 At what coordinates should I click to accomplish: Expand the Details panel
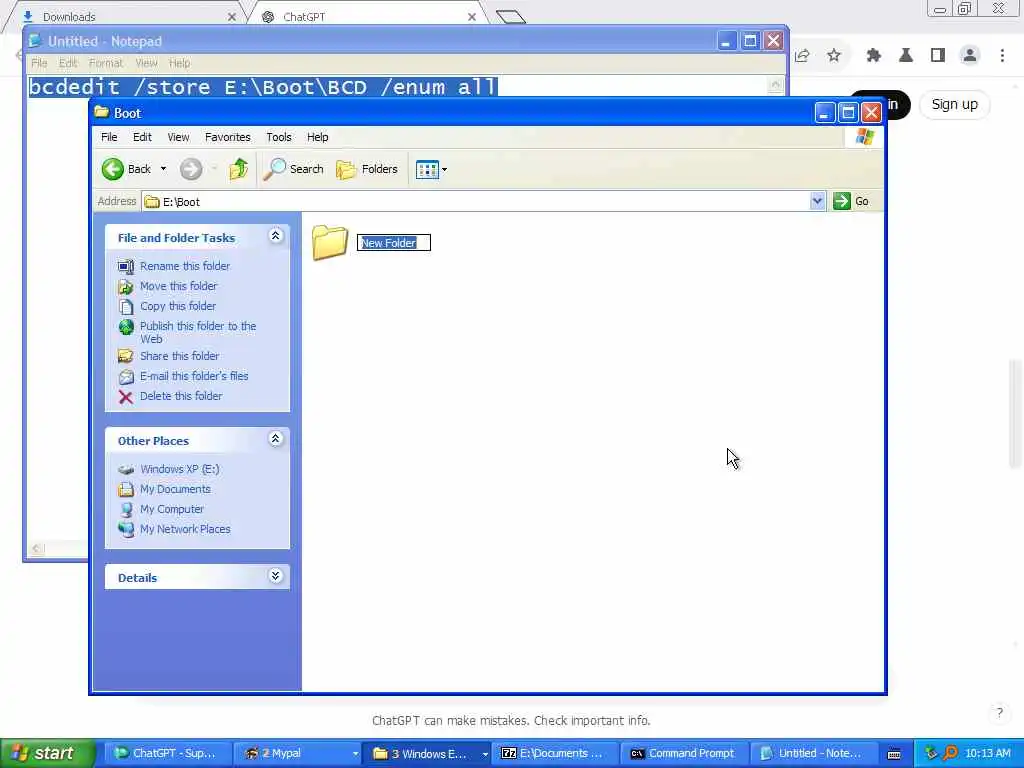pos(276,576)
